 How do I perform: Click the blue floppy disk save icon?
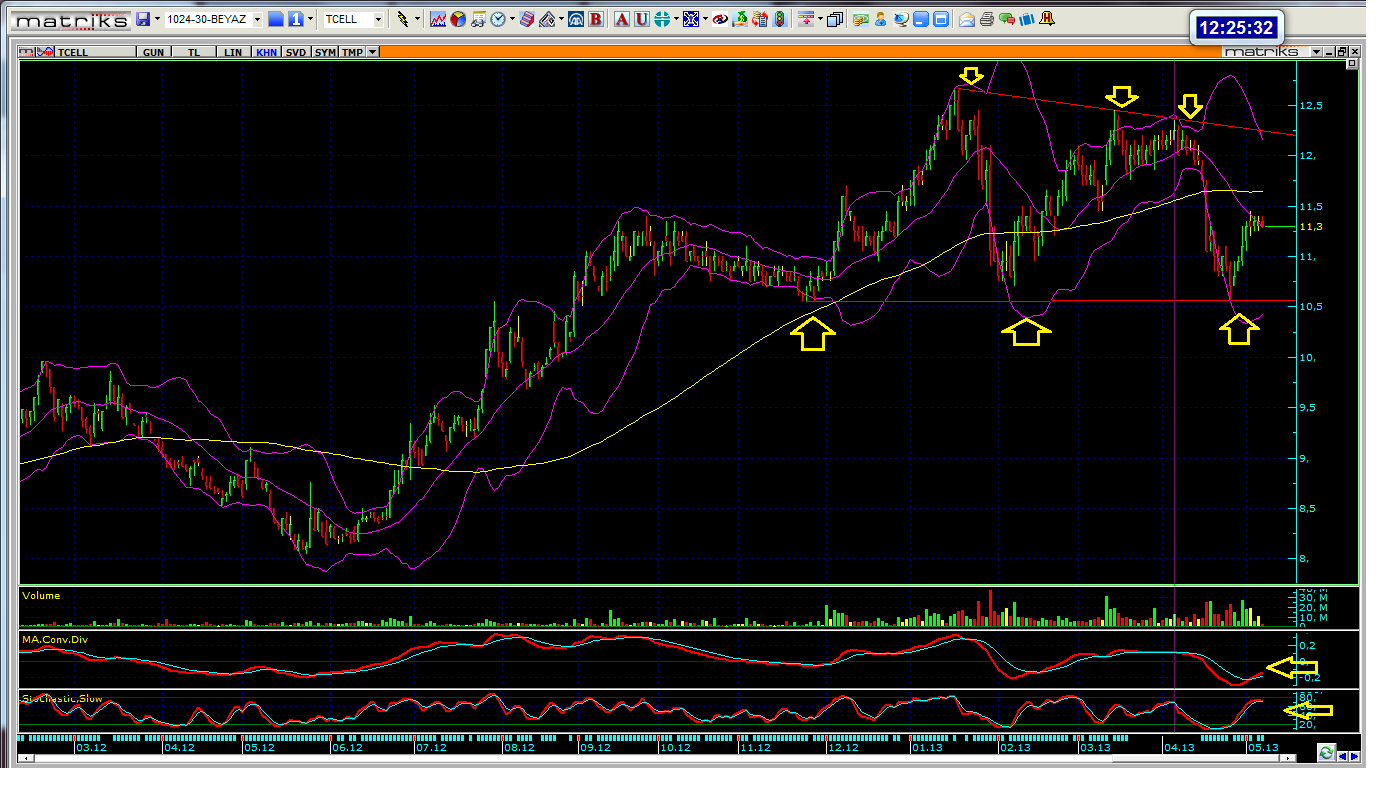pyautogui.click(x=144, y=19)
